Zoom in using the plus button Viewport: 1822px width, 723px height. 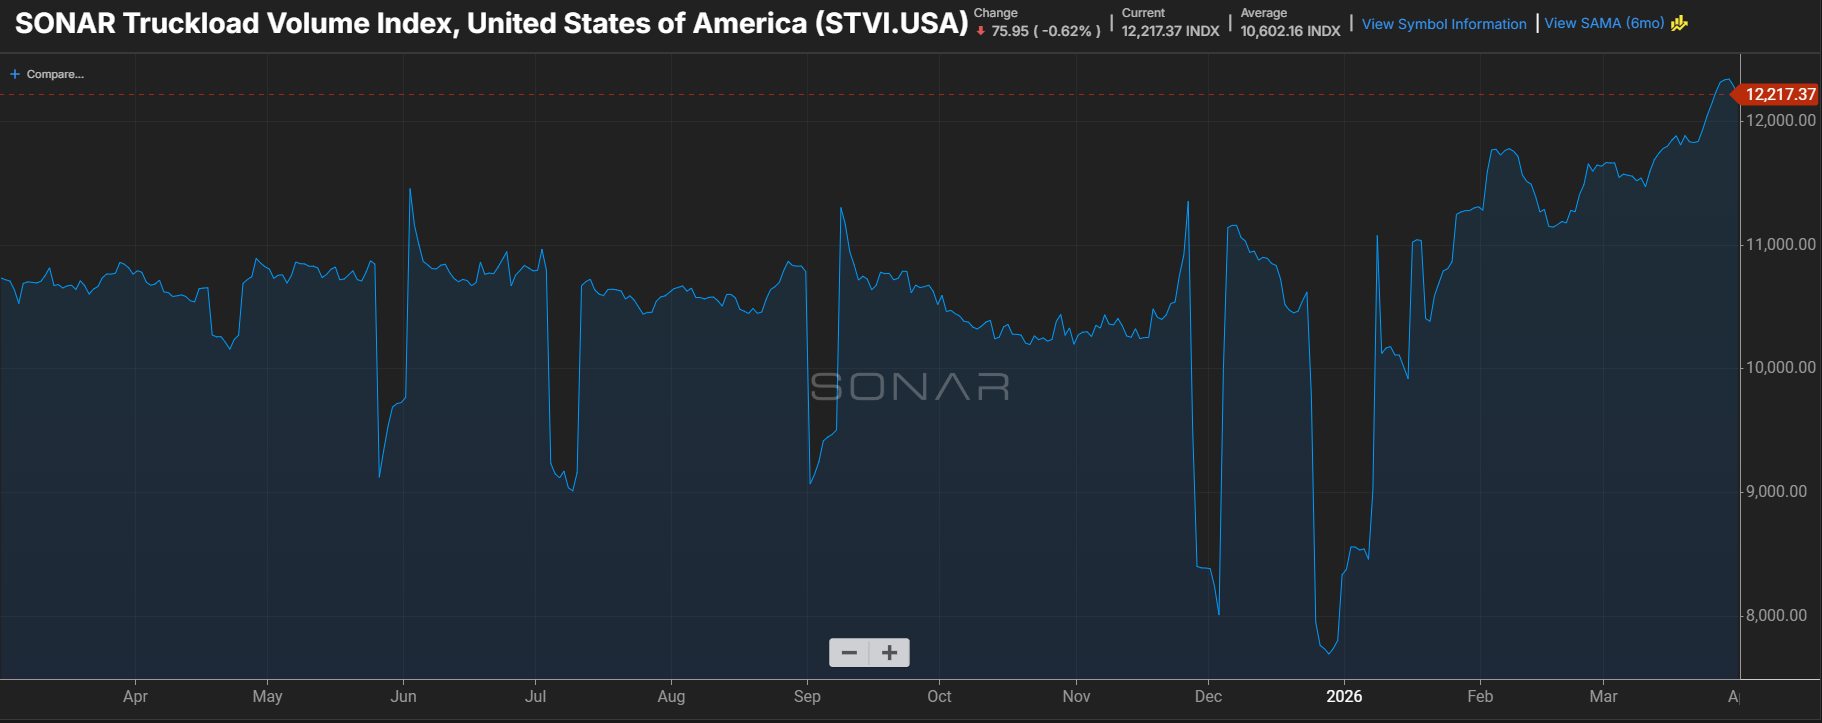tap(889, 653)
